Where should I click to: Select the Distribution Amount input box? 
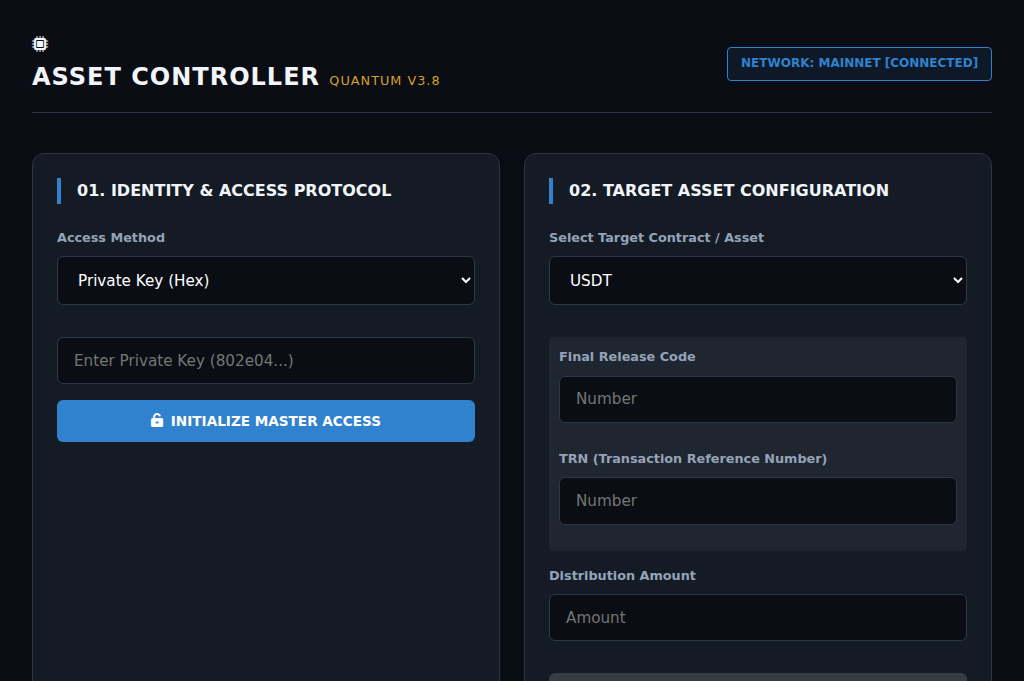757,617
